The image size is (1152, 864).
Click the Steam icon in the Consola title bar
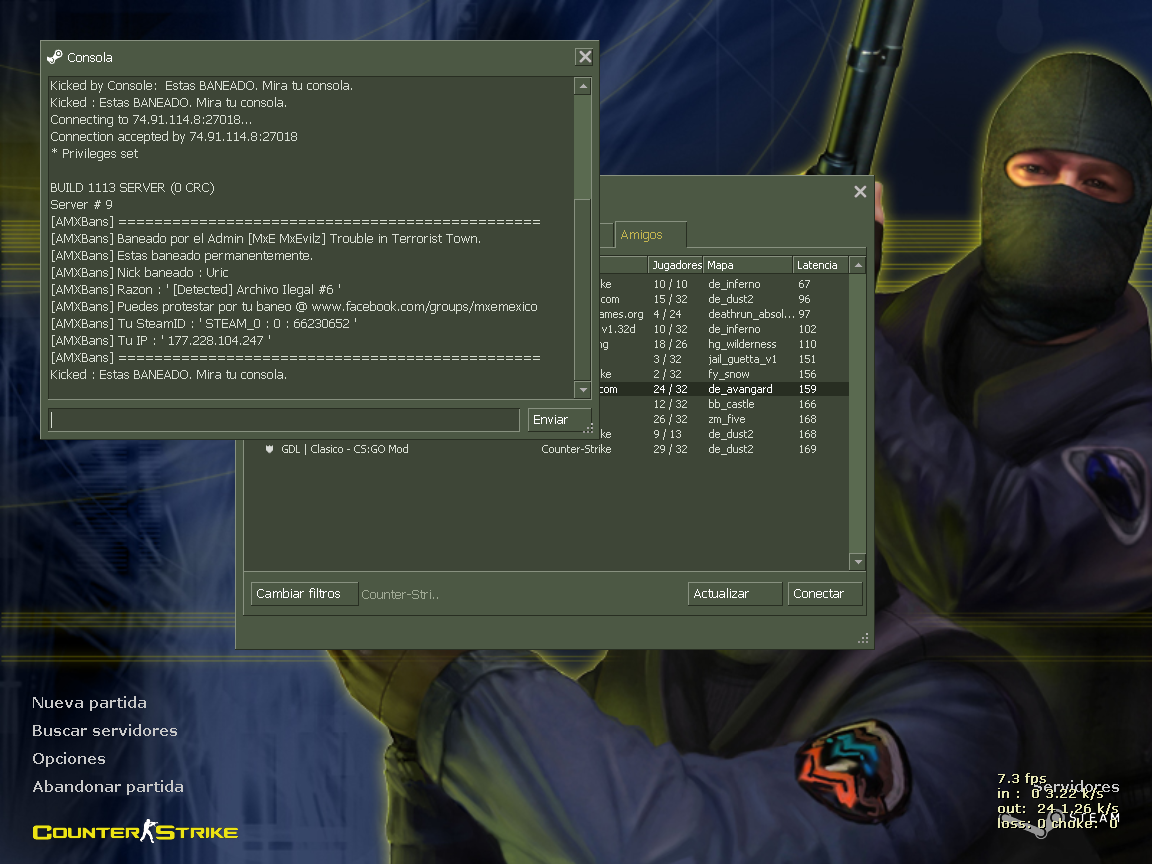[55, 57]
